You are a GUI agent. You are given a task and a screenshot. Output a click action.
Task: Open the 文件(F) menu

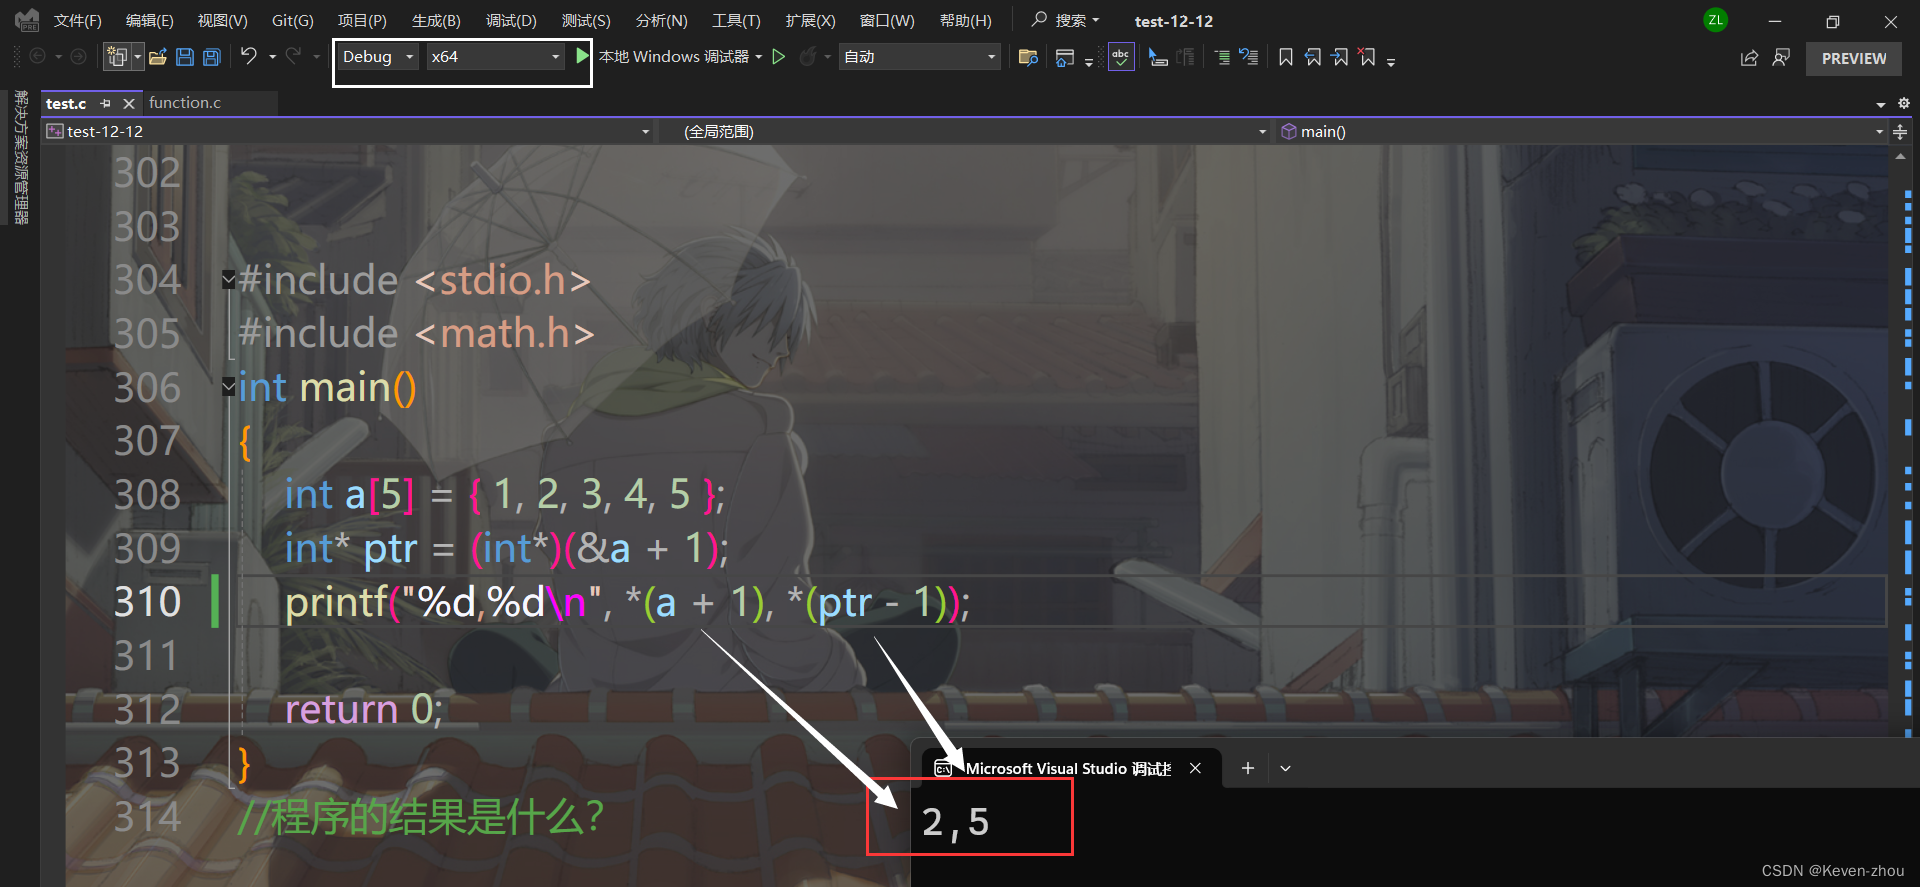tap(77, 21)
